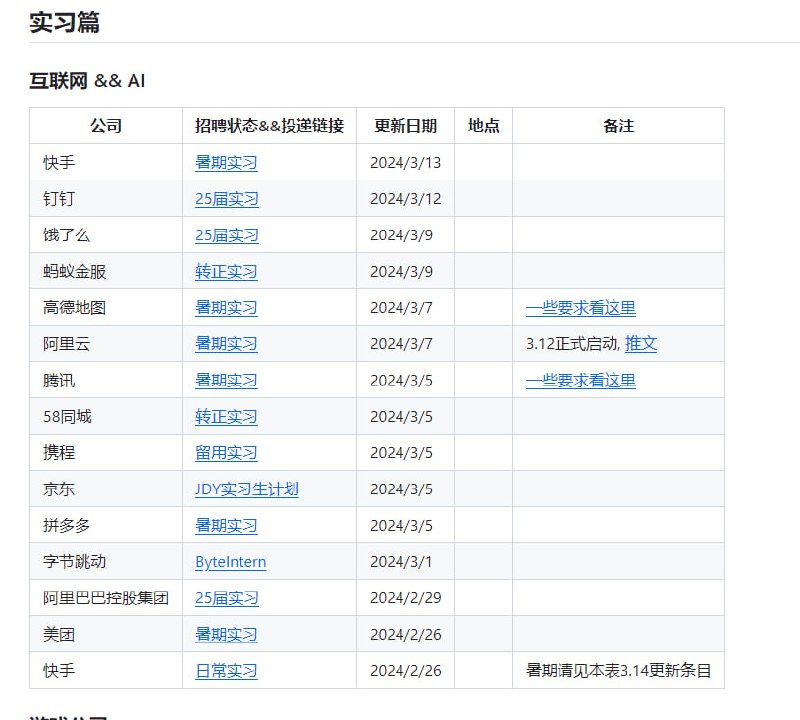This screenshot has height=720, width=800.
Task: Open the ByteIntern link for 字节跳动
Action: click(231, 561)
